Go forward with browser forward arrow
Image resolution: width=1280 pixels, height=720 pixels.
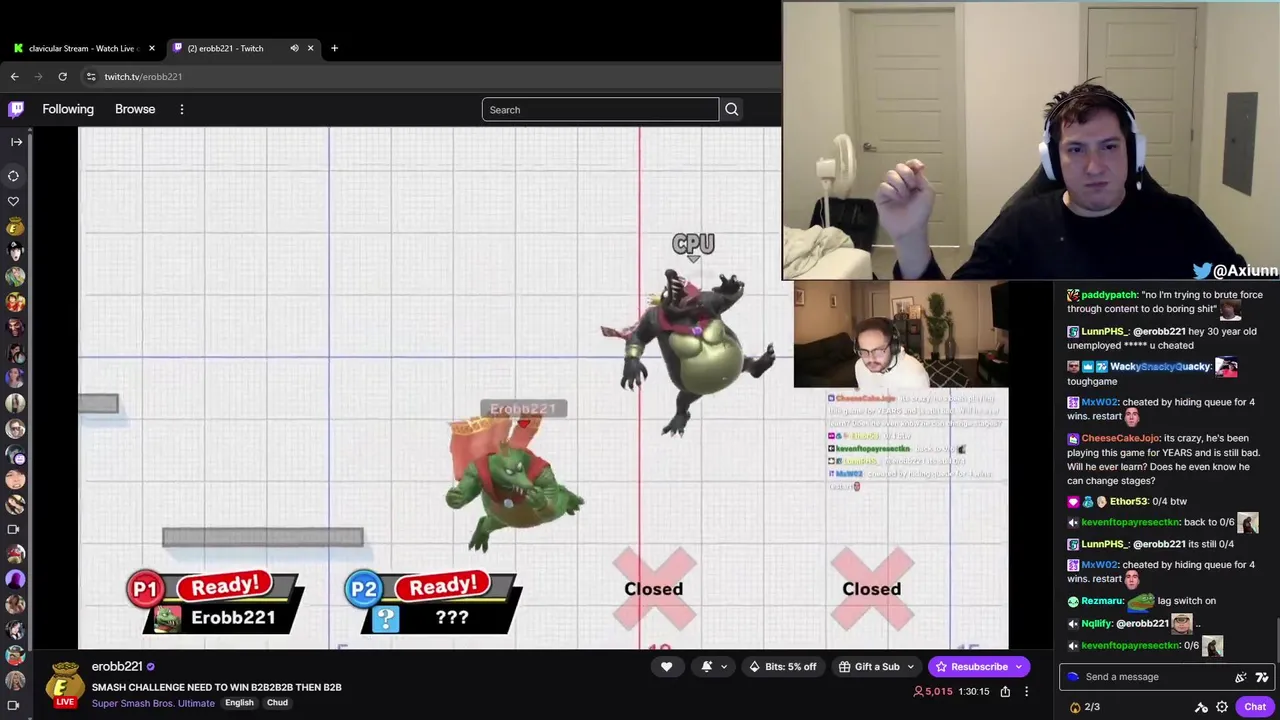click(39, 77)
